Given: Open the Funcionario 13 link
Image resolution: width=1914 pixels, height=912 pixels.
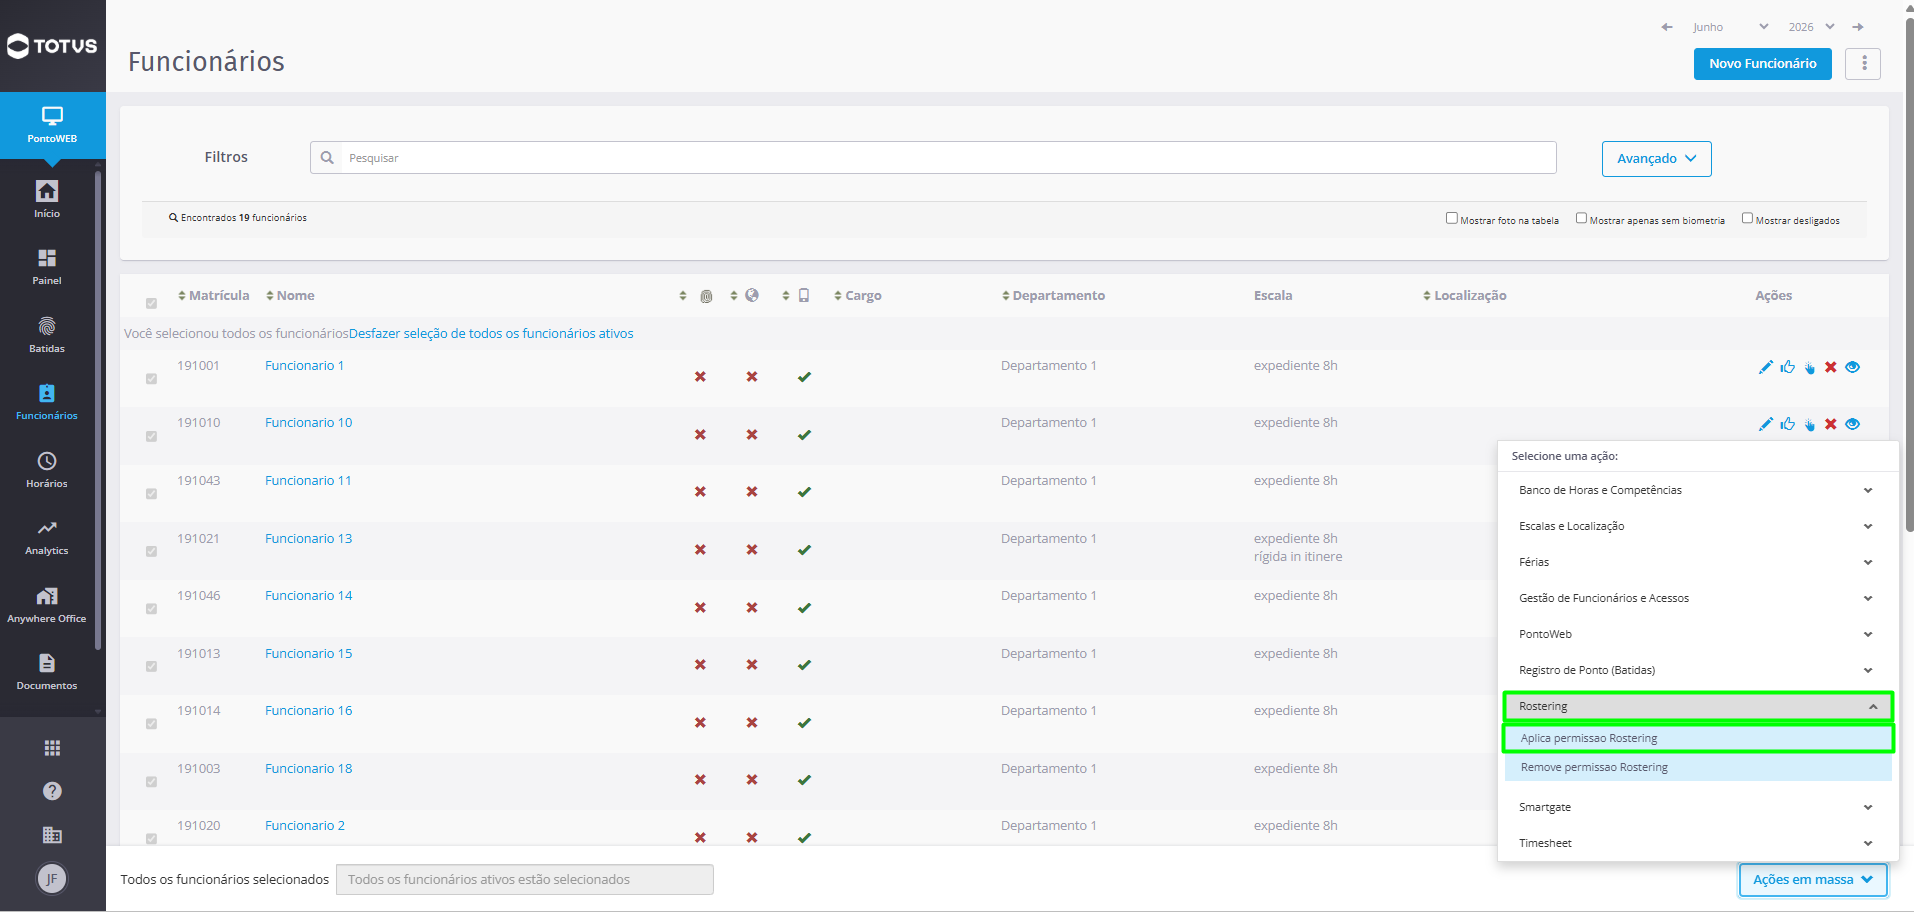Looking at the screenshot, I should (x=308, y=538).
